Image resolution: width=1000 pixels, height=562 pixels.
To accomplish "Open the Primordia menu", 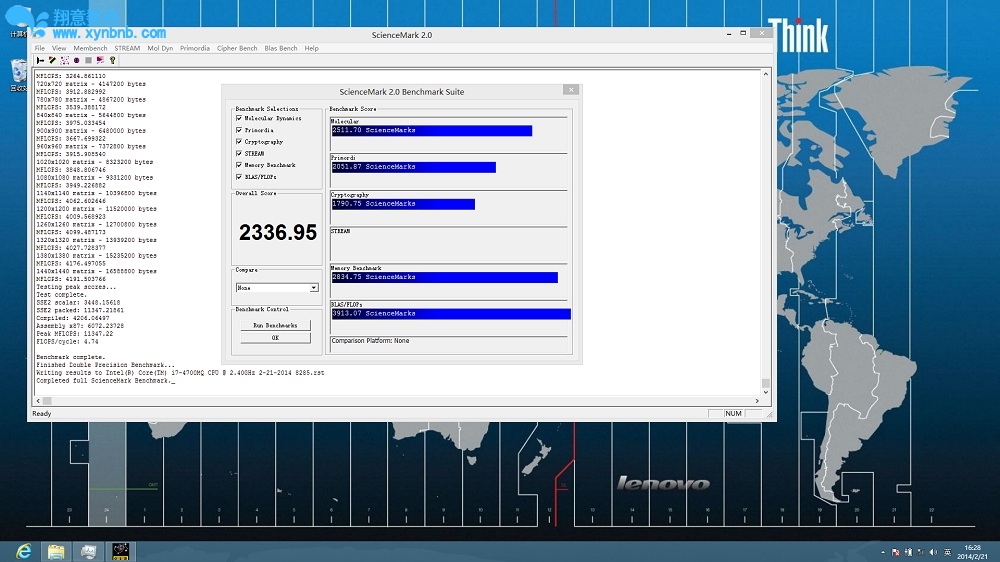I will point(195,48).
